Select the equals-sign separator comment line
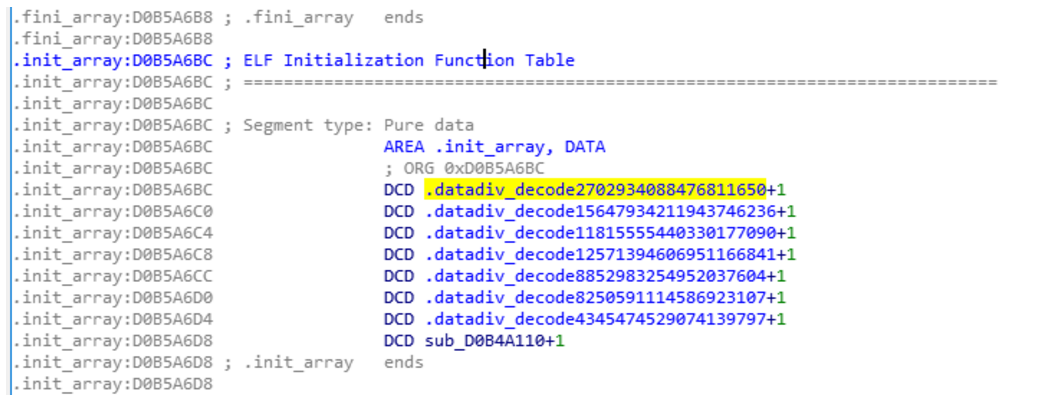1044x395 pixels. (621, 82)
